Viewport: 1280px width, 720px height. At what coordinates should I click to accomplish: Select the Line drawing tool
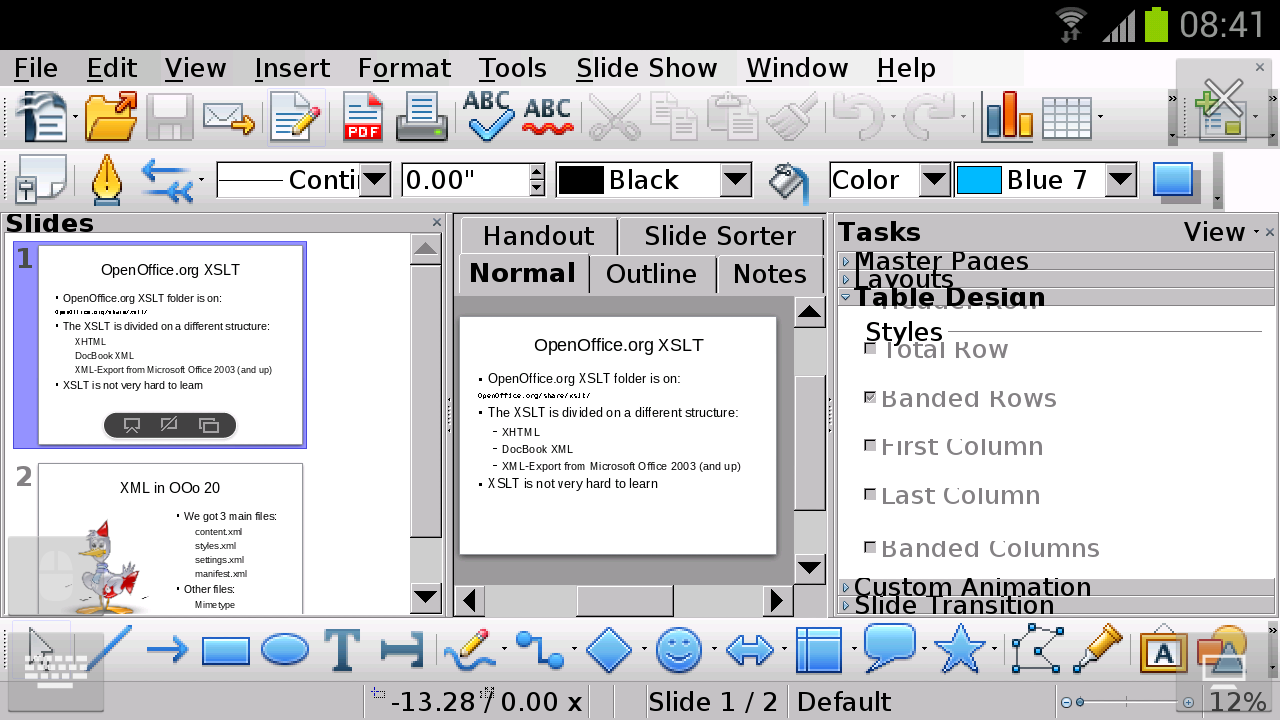(x=108, y=650)
